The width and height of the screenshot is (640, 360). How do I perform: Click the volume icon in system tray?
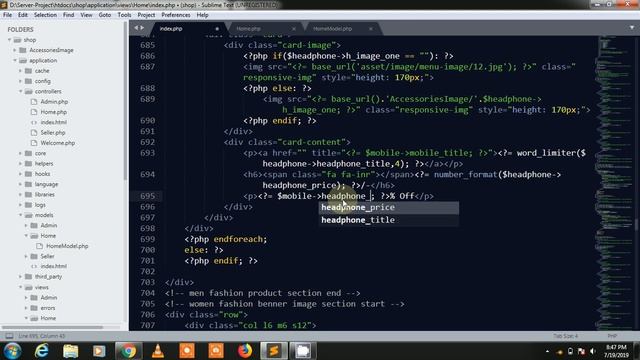593,351
